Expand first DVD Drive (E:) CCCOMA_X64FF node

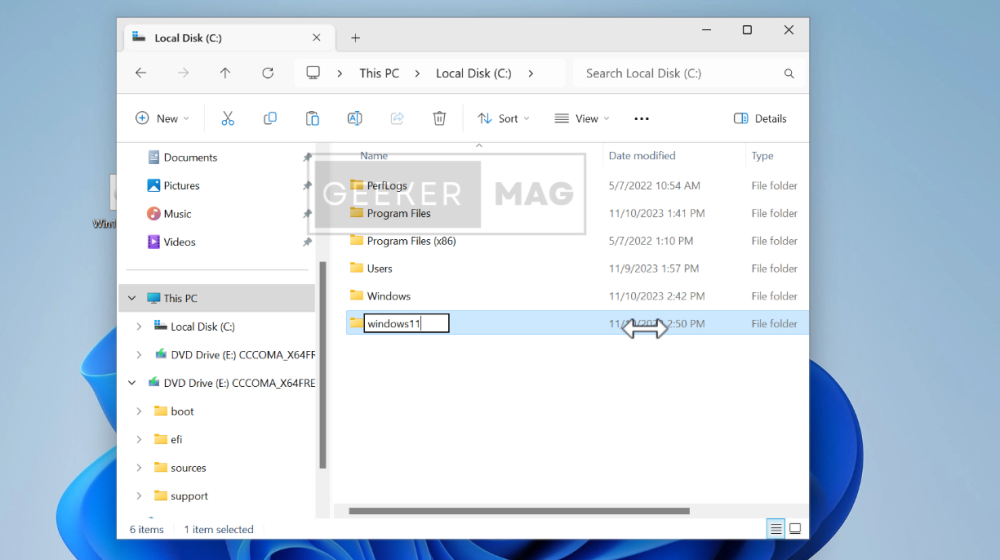(x=139, y=355)
